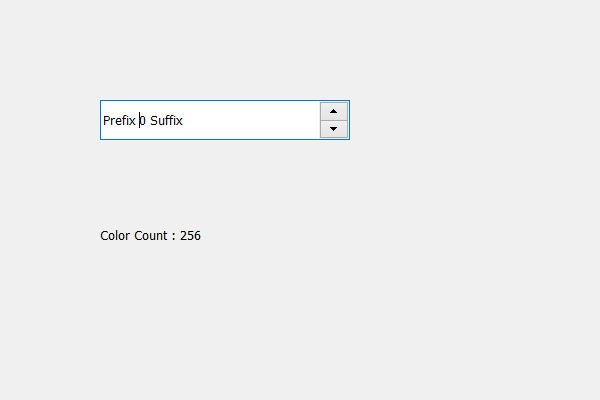
Task: Click the 0 value in the spin box
Action: tap(142, 121)
